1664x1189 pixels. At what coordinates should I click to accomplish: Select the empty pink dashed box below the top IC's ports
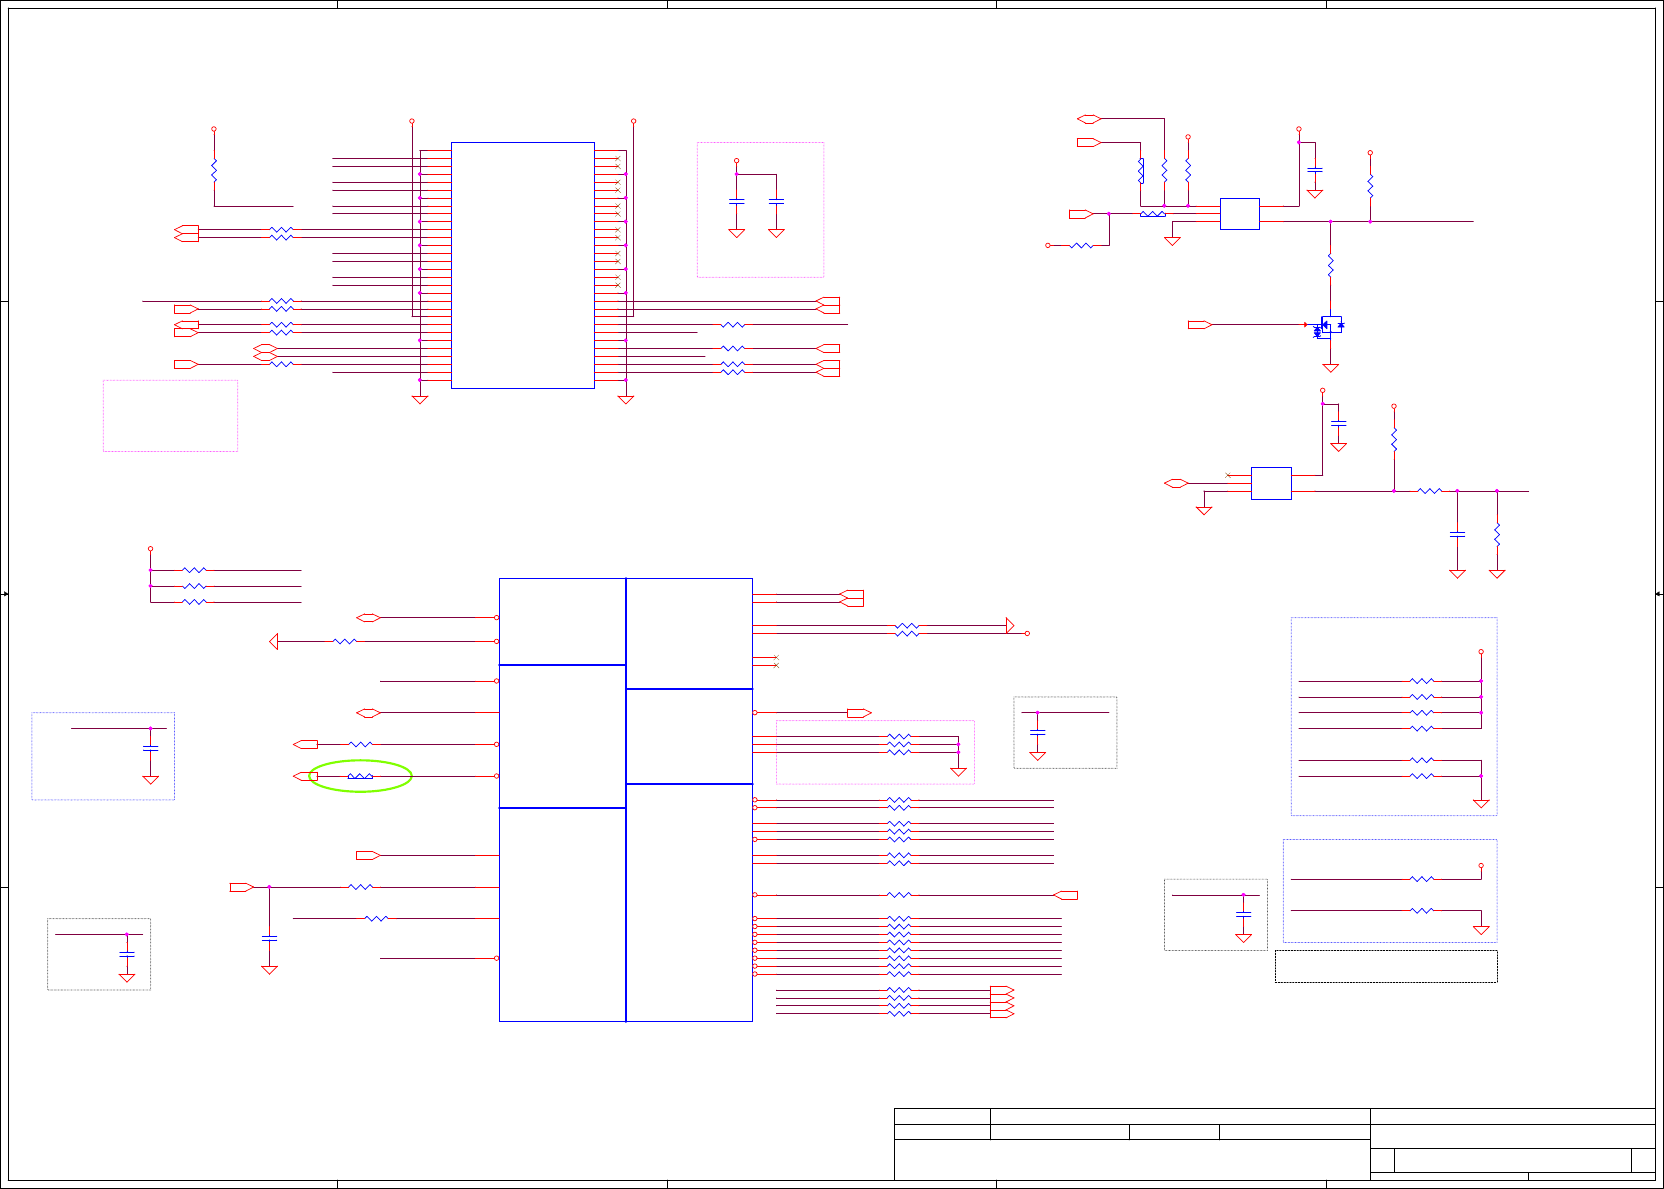170,416
